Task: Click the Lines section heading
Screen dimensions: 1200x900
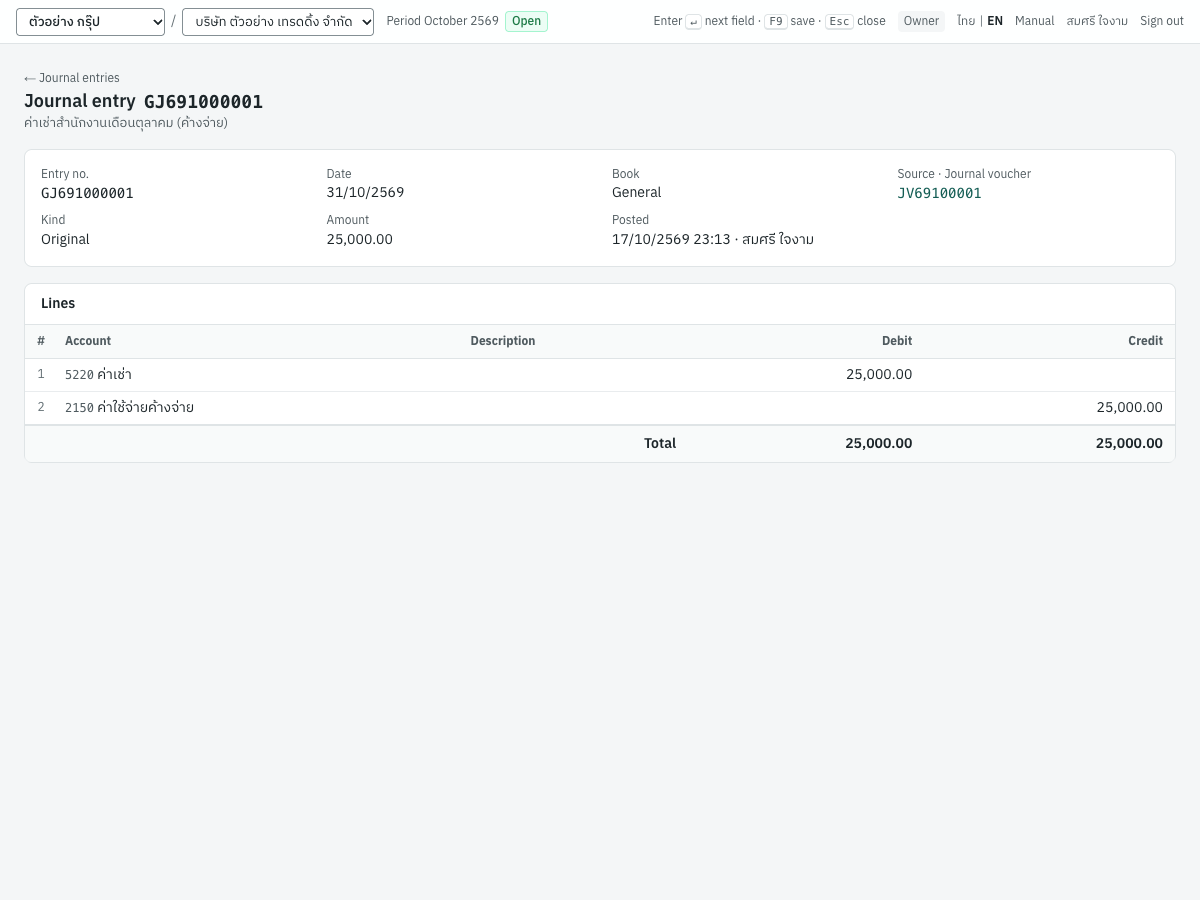Action: click(x=58, y=303)
